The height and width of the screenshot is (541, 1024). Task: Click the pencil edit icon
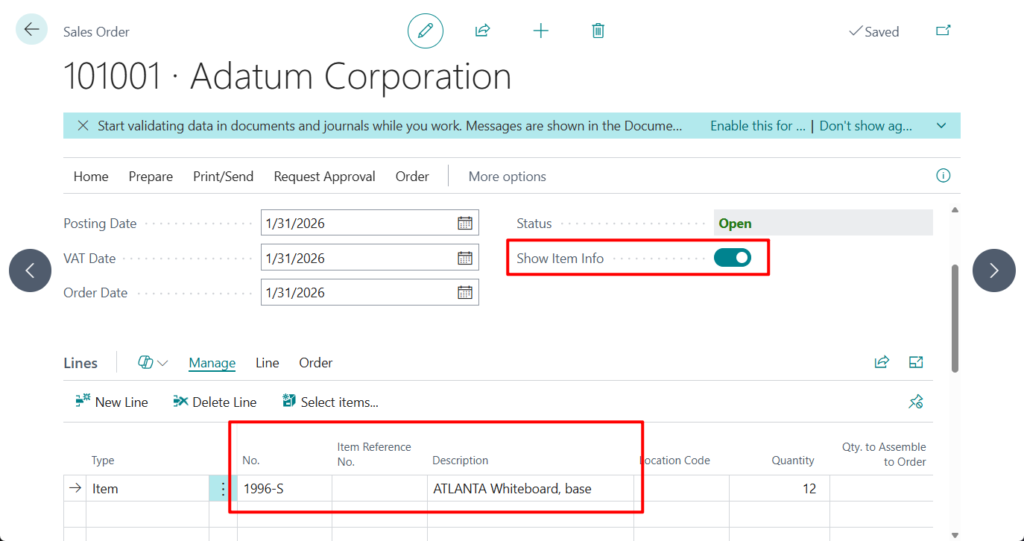pos(425,31)
